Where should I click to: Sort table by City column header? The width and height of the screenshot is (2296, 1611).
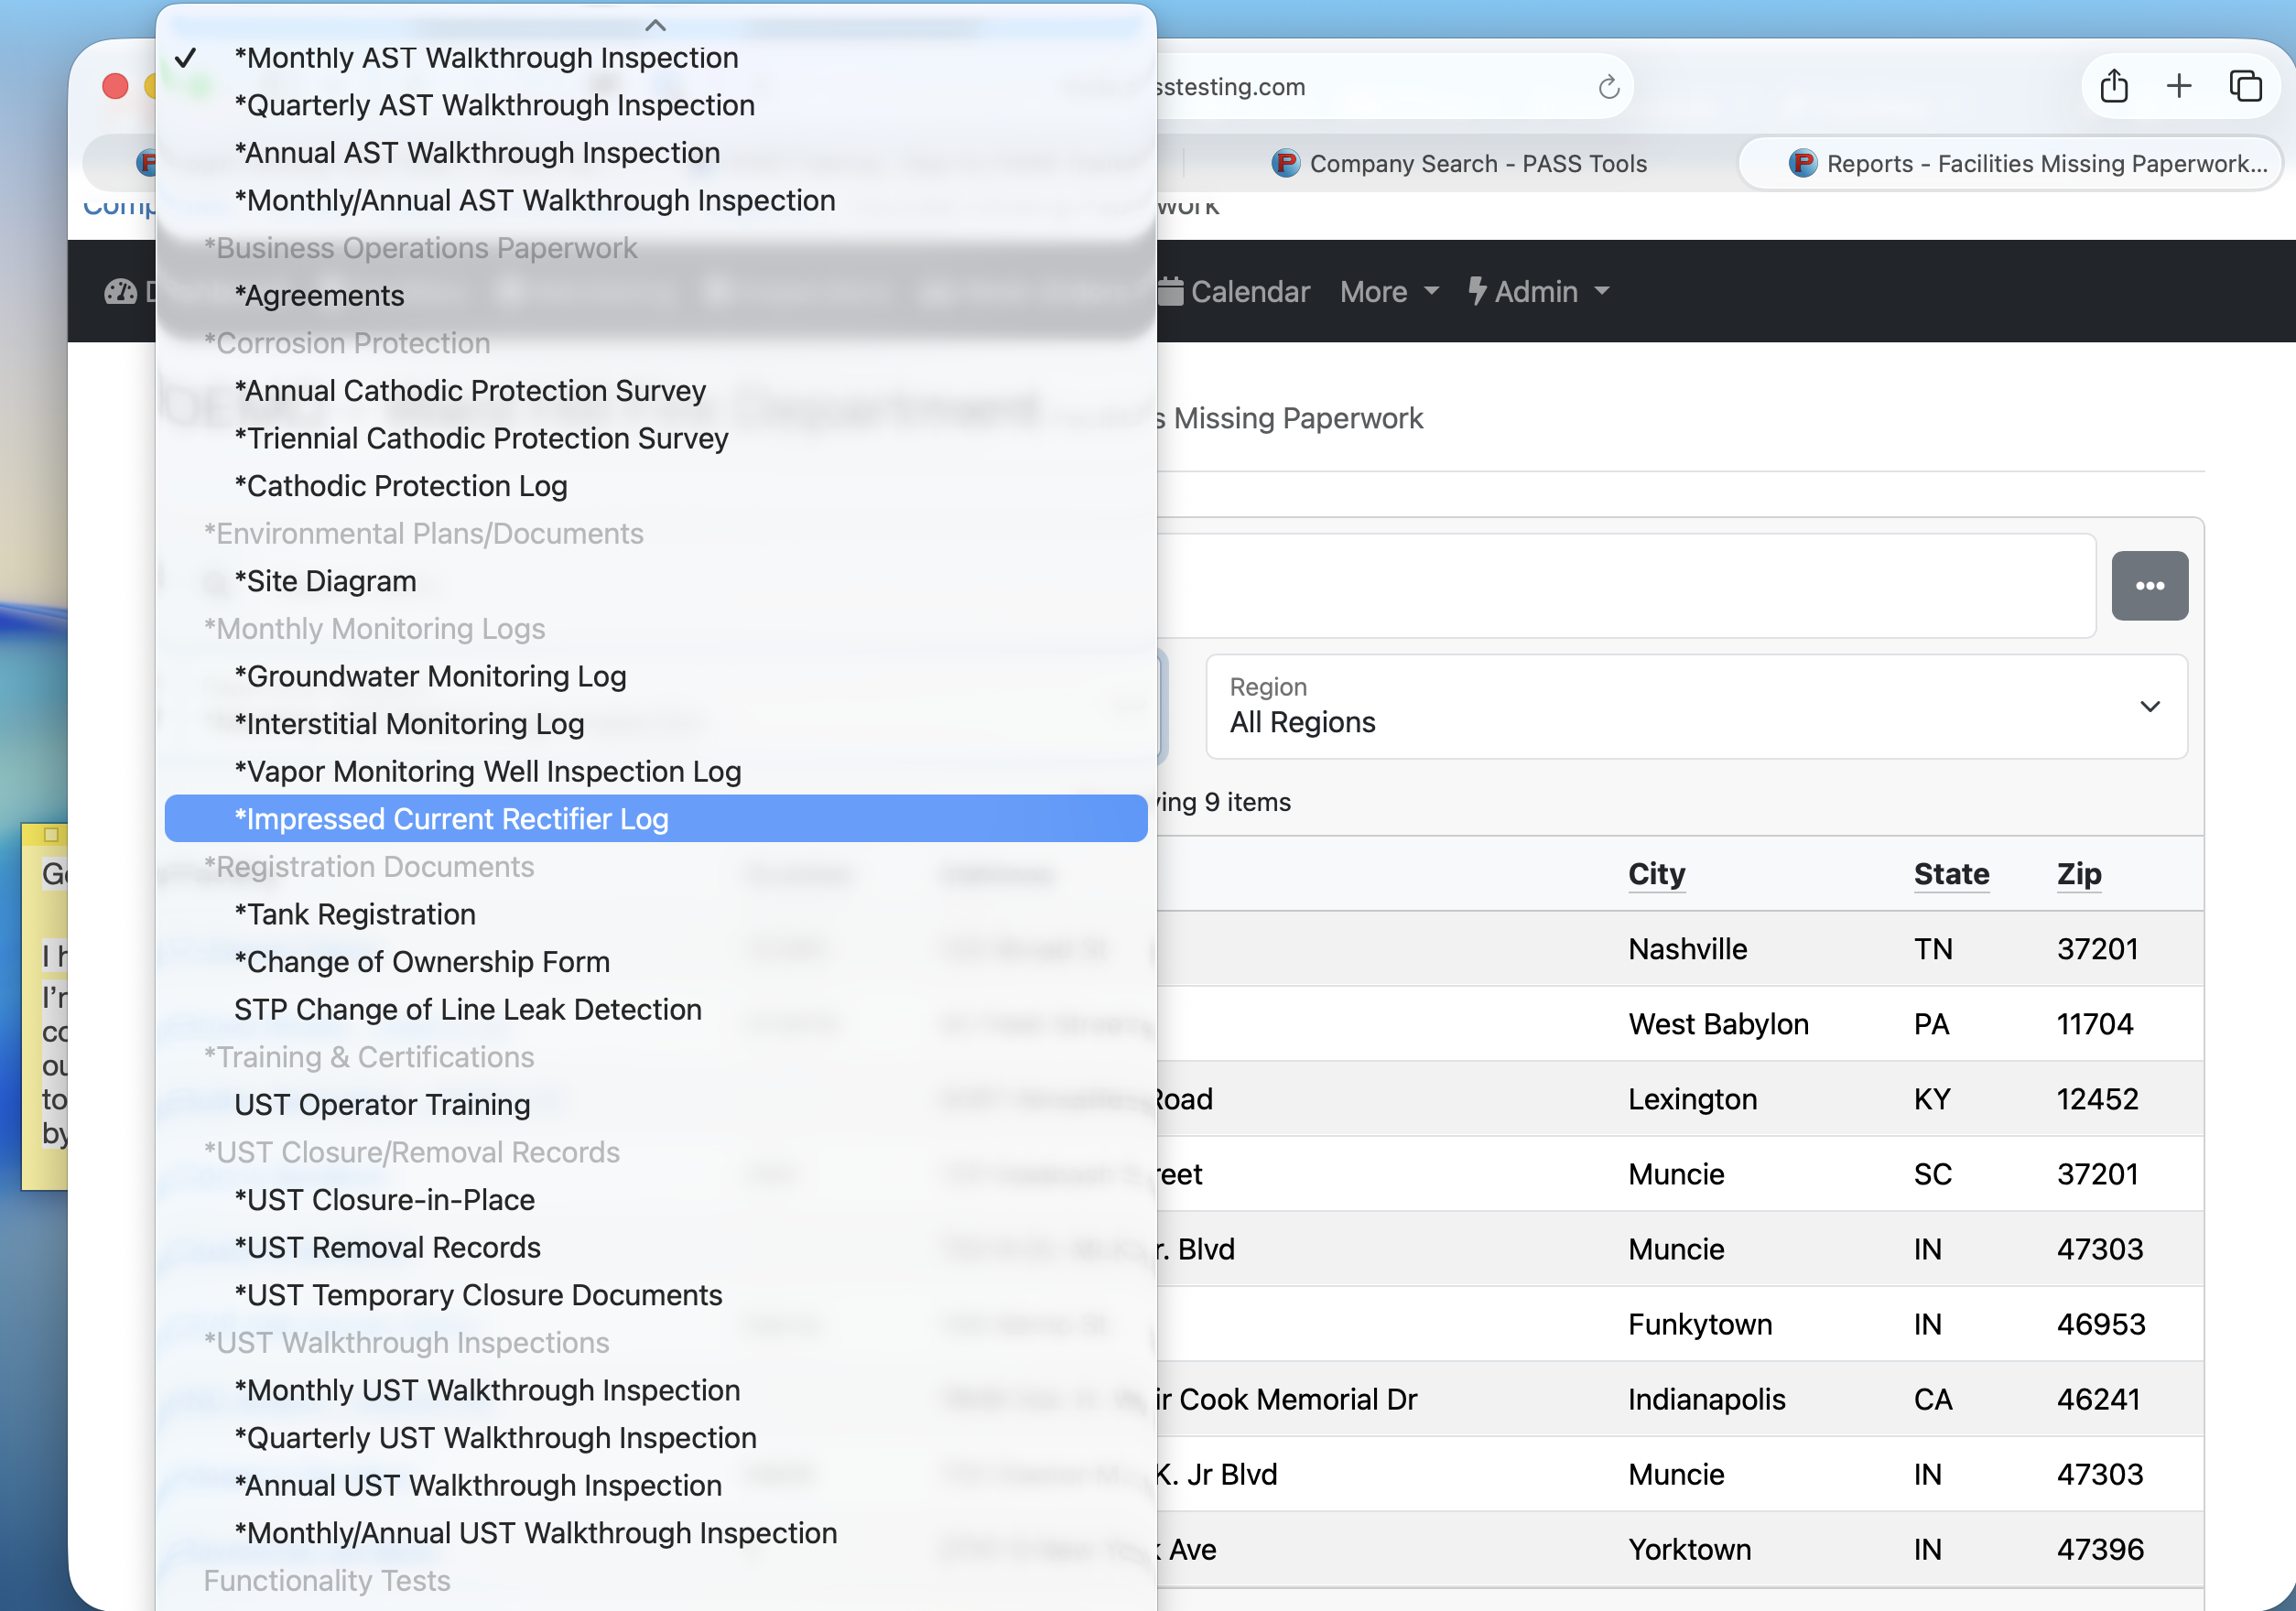[1656, 874]
